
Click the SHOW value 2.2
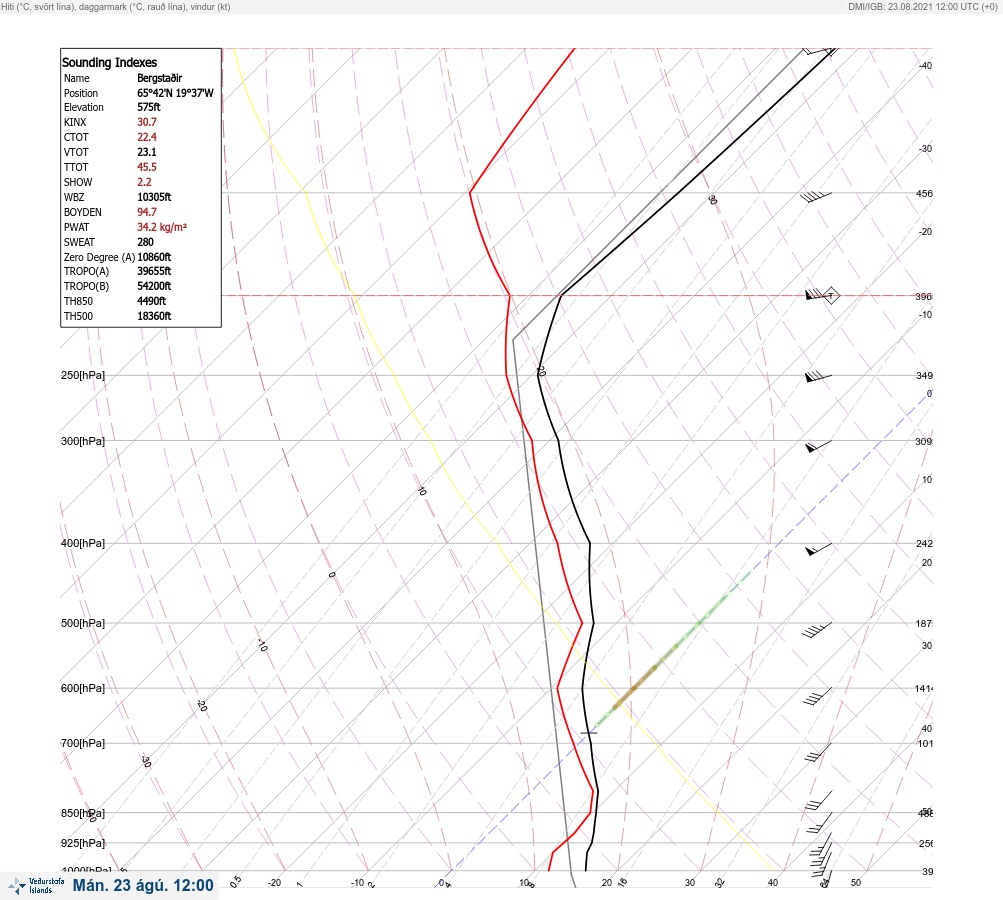tap(144, 182)
